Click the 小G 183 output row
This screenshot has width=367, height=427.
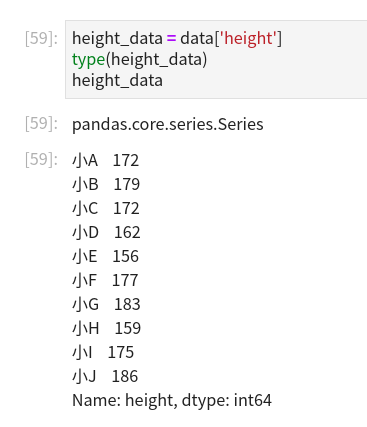(x=106, y=304)
